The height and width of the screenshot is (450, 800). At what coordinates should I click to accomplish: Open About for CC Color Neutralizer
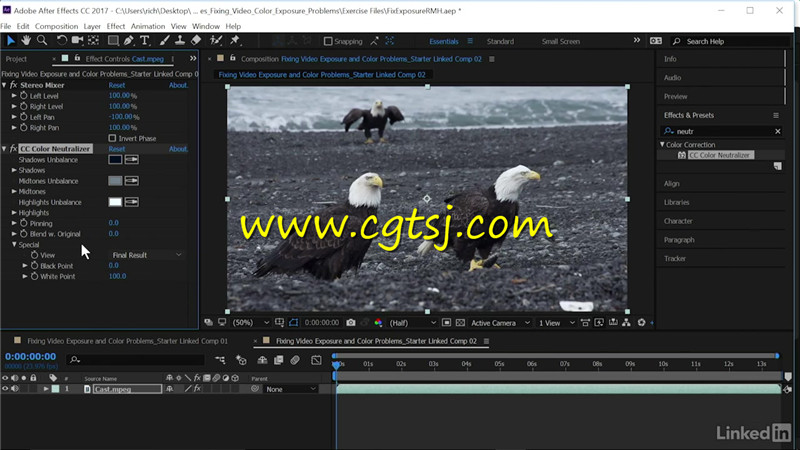(179, 149)
